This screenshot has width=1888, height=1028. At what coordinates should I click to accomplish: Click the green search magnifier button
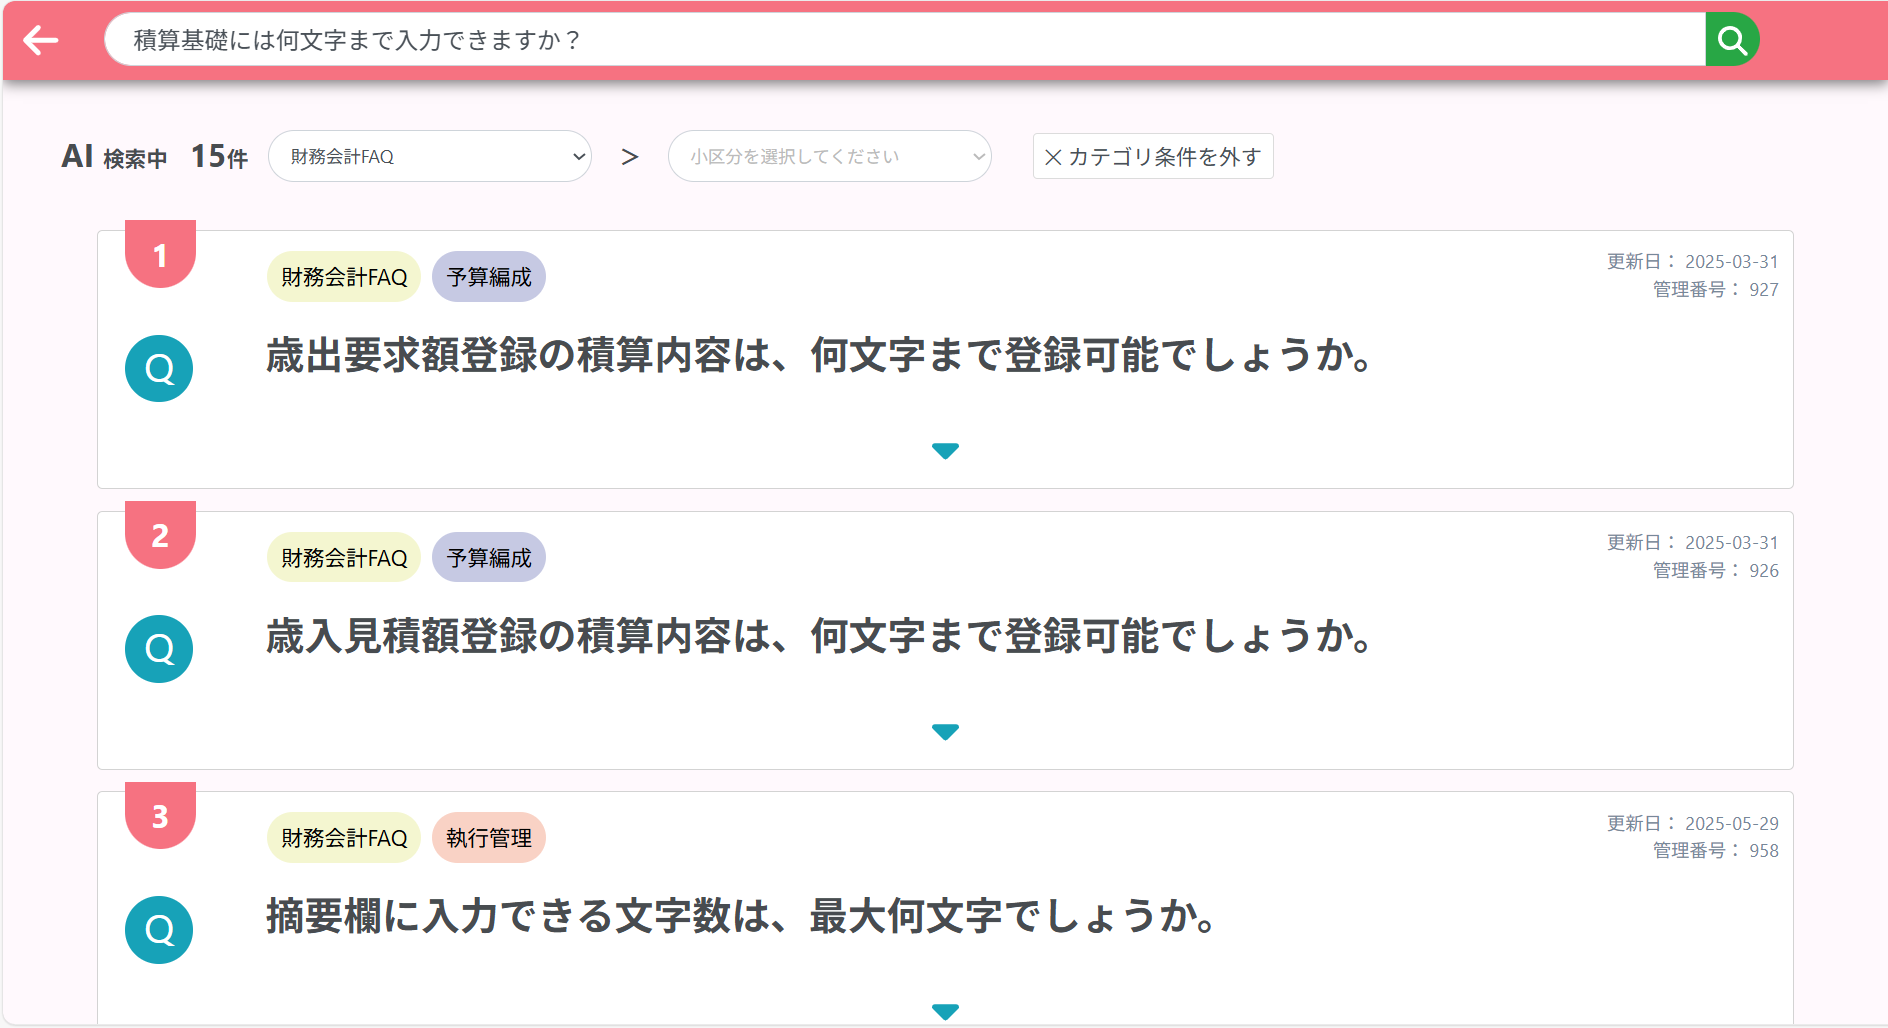(x=1731, y=40)
